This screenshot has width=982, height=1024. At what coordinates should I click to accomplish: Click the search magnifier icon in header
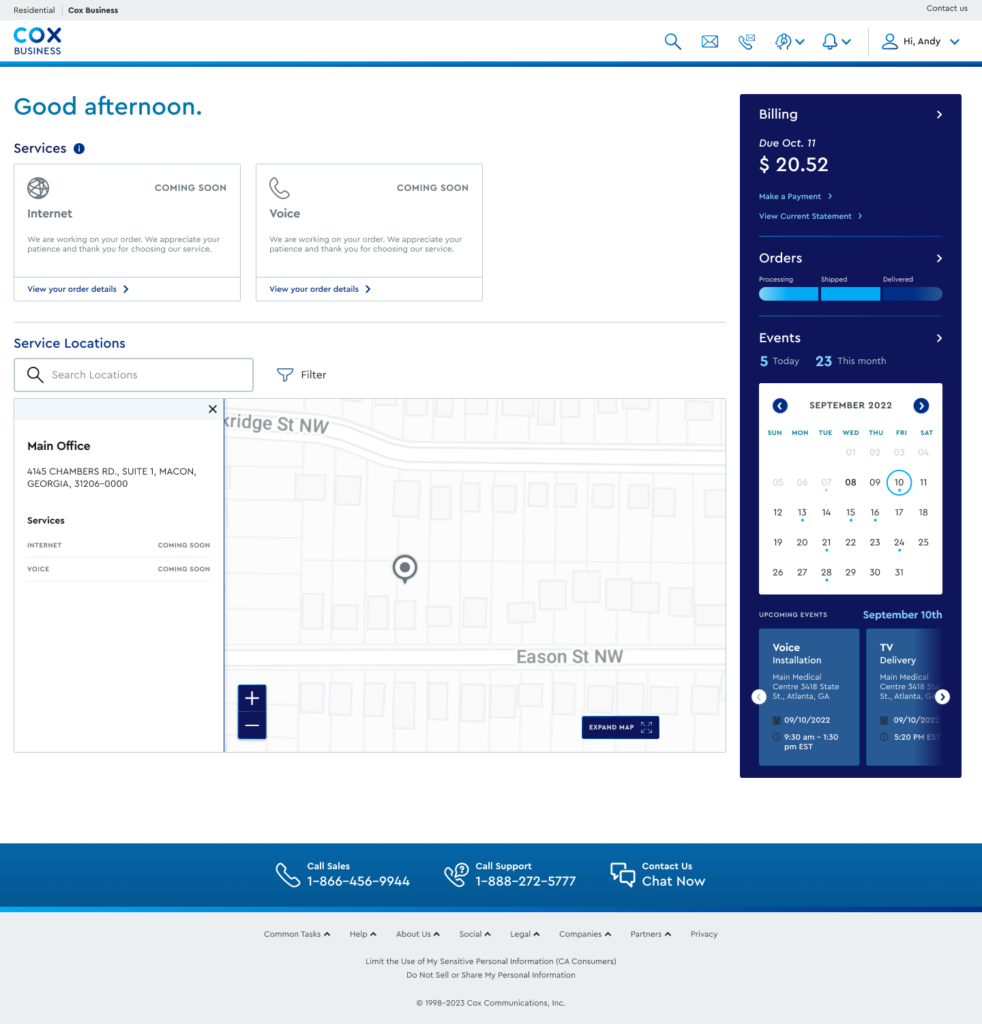click(673, 42)
